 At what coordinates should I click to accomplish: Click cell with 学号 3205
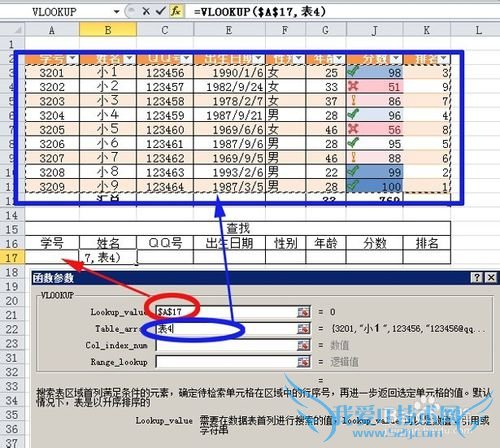(x=52, y=130)
